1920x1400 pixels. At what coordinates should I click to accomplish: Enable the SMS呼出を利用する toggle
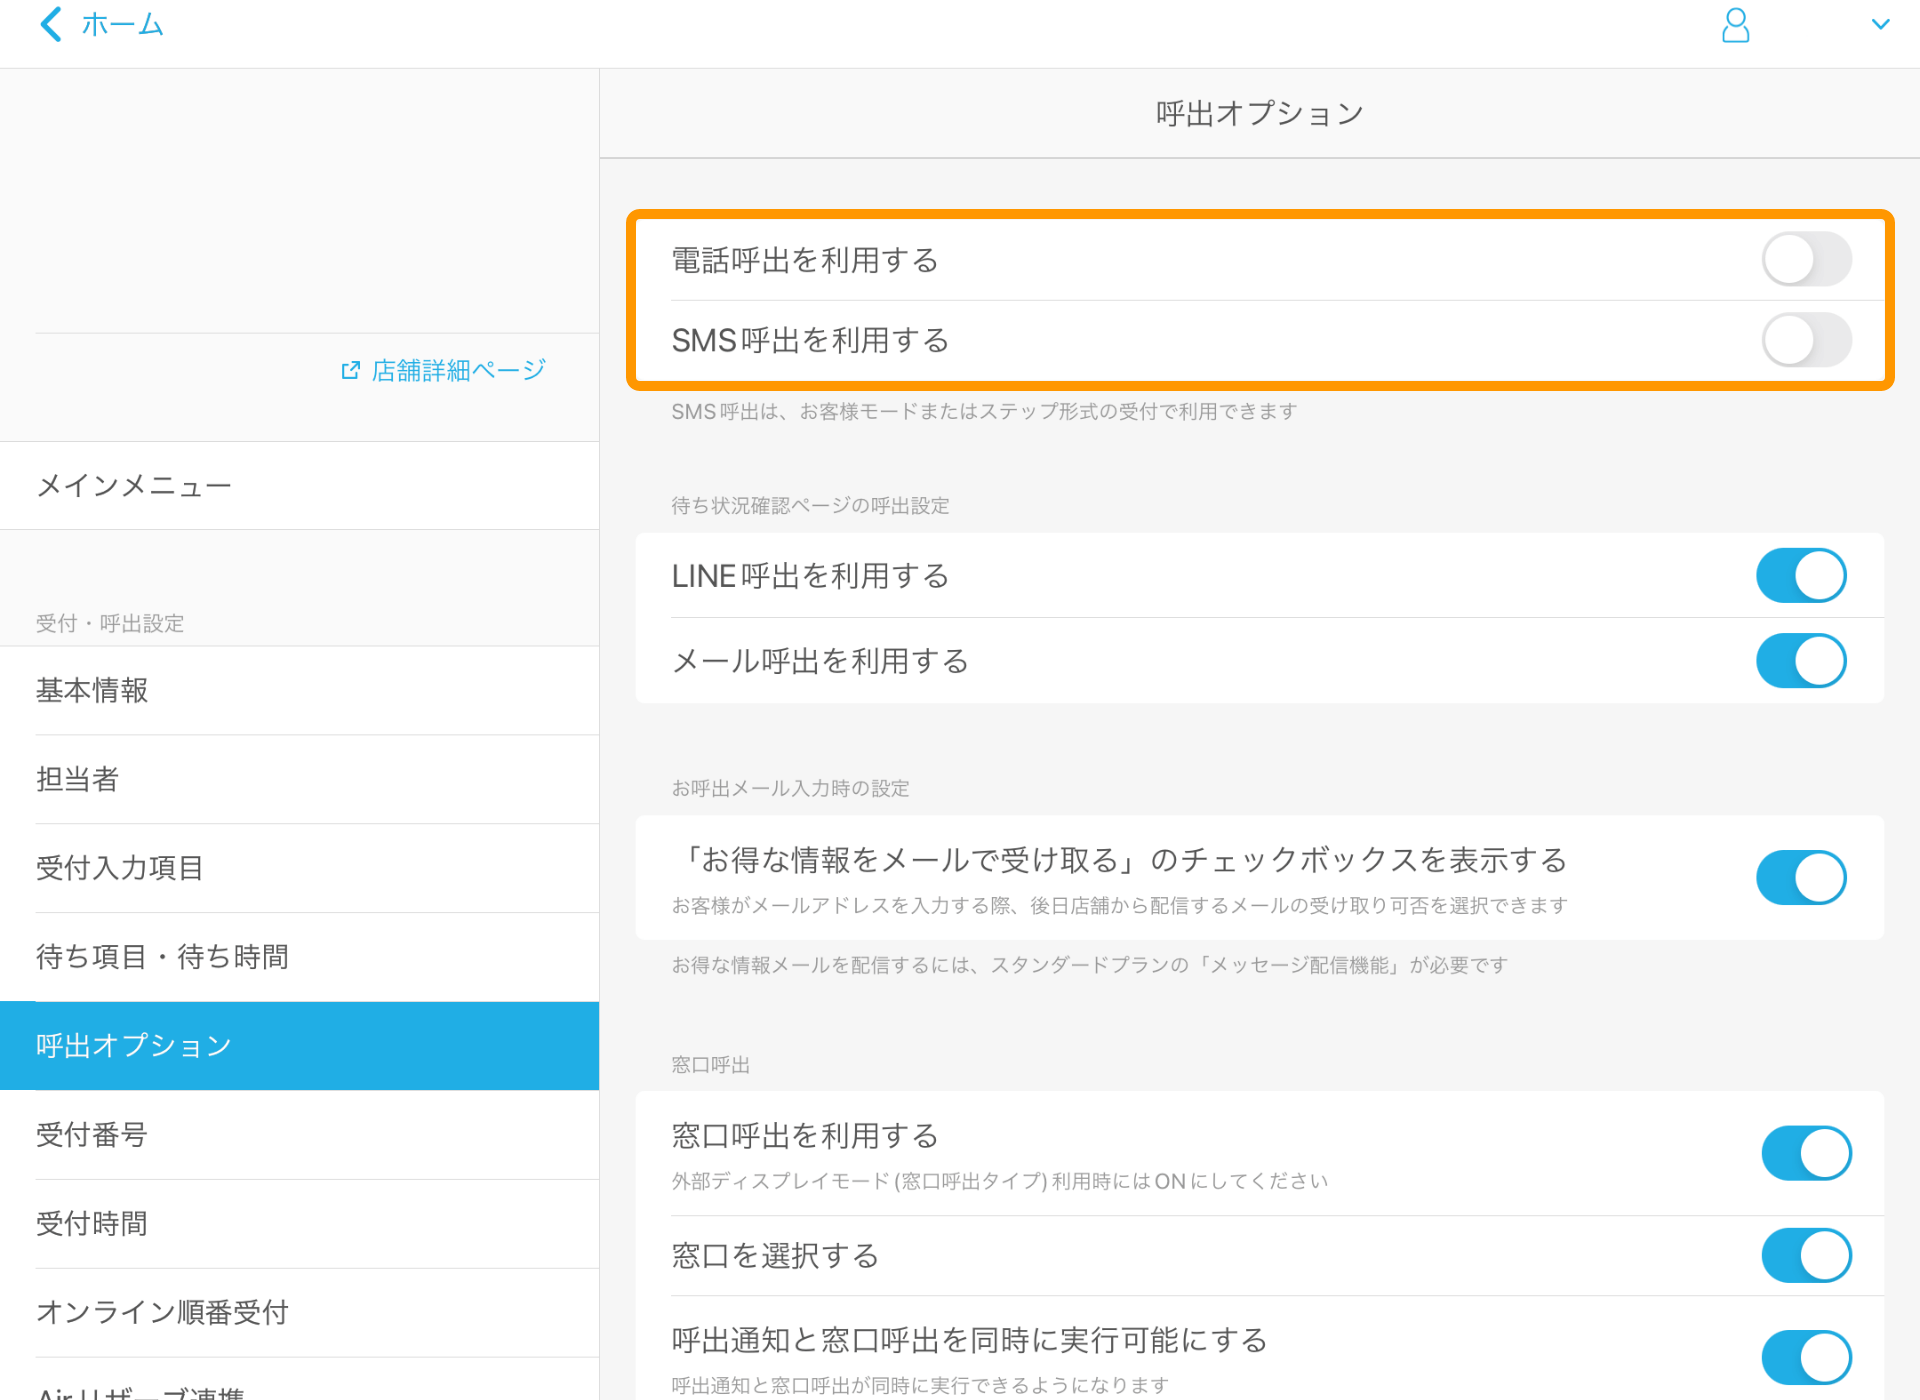(1805, 340)
